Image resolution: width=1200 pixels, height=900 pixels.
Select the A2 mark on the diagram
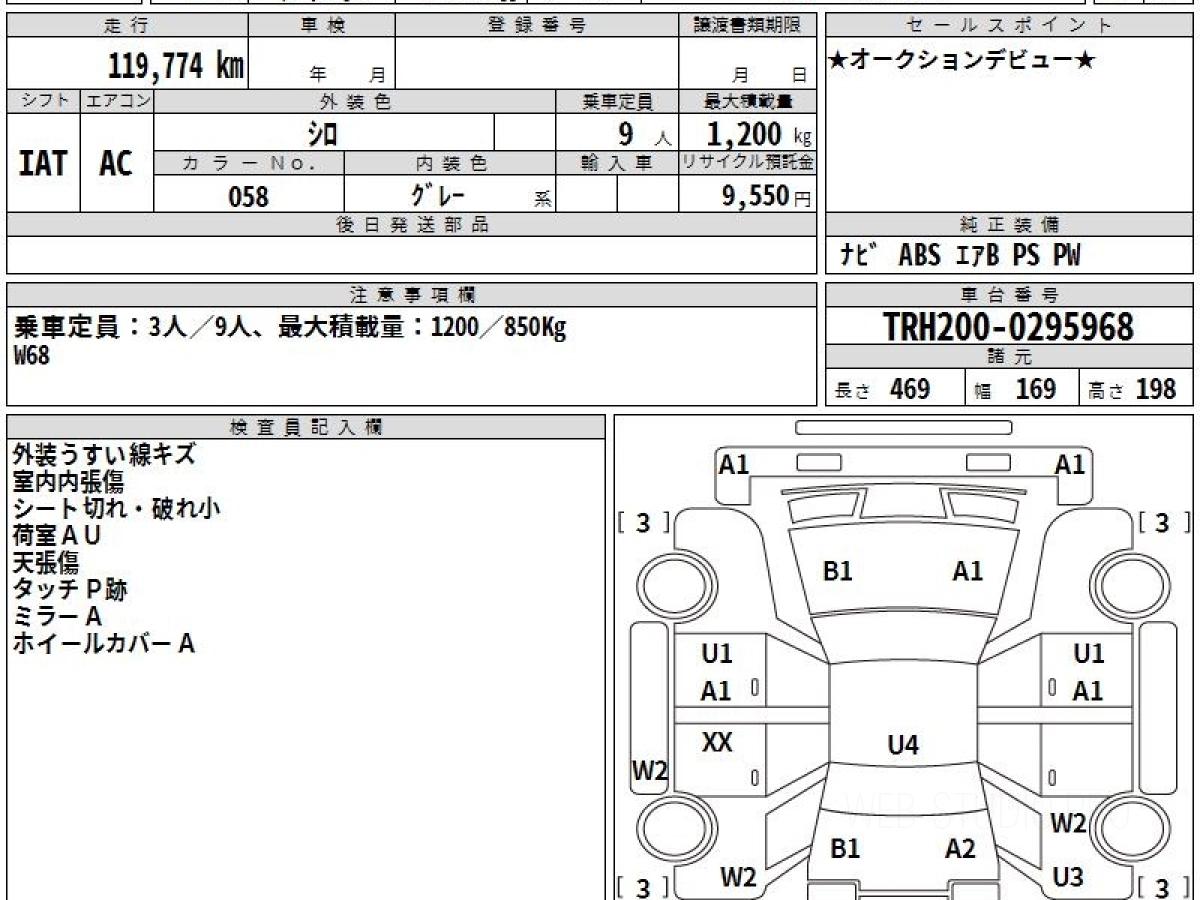pyautogui.click(x=960, y=849)
